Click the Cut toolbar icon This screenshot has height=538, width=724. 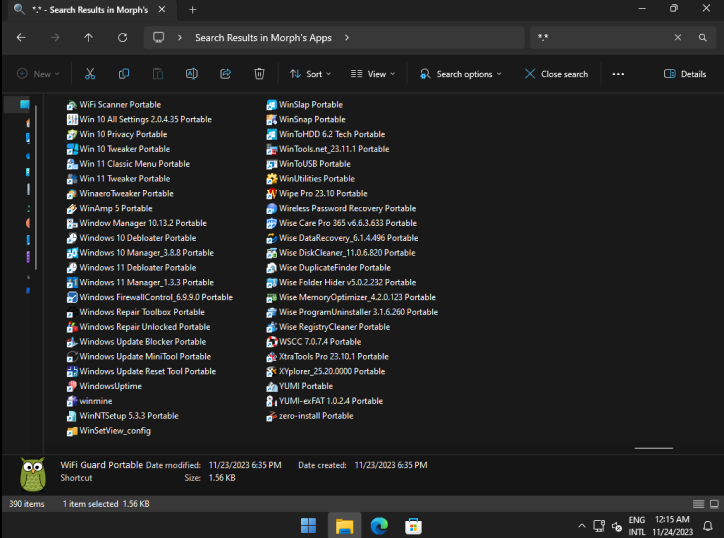tap(90, 74)
